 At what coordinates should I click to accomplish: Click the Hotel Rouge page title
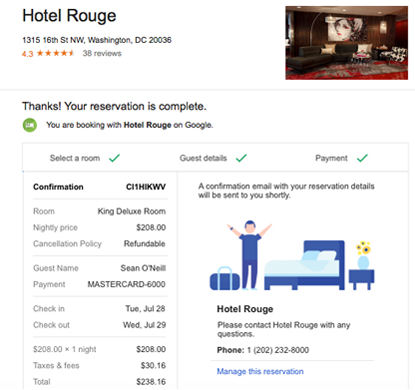[x=69, y=16]
